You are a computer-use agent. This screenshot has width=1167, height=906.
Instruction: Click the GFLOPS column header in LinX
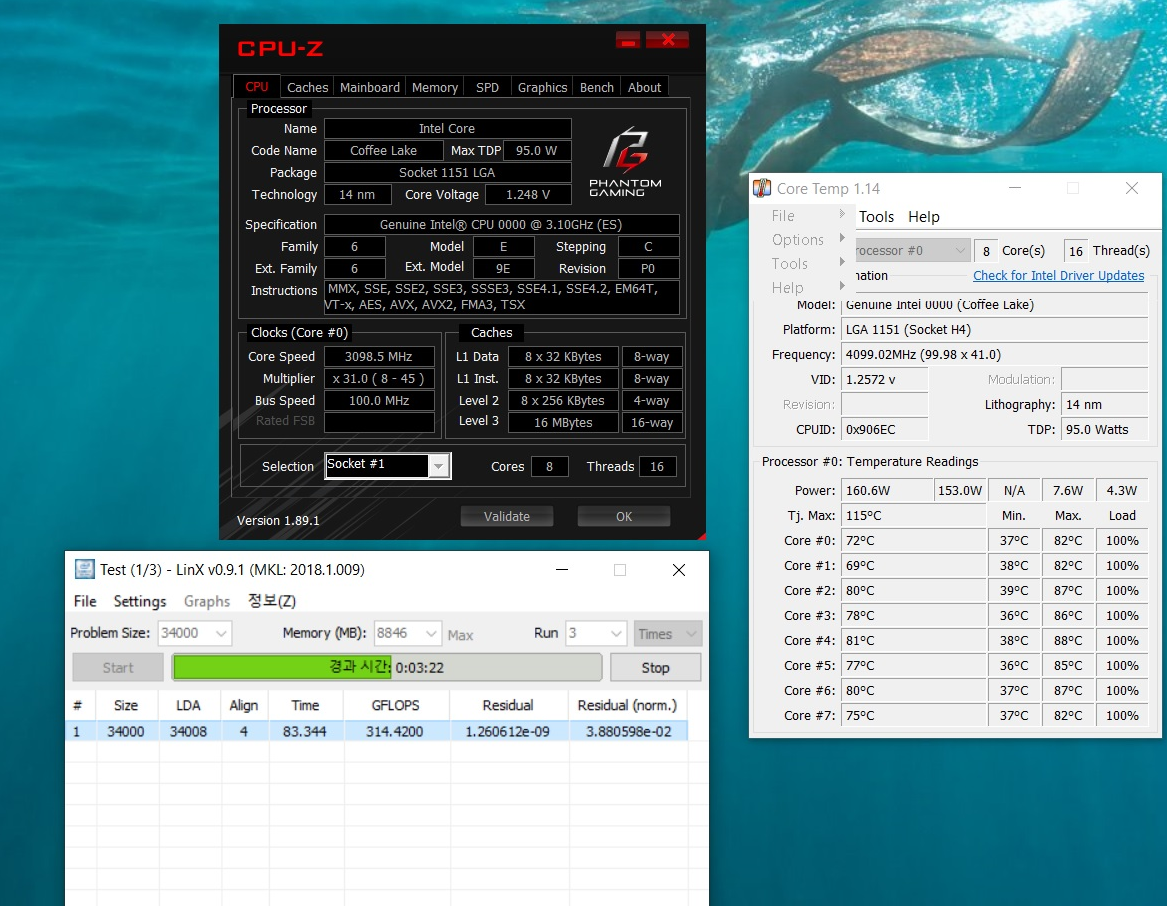pos(395,705)
